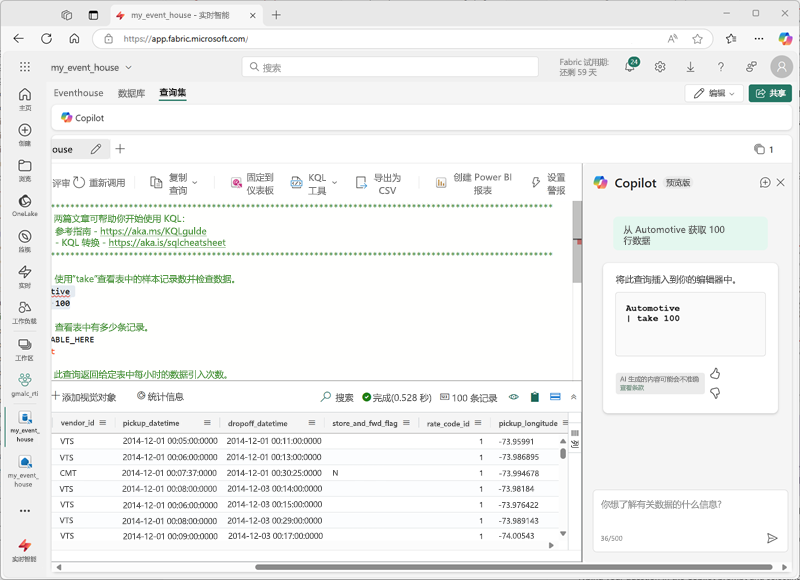Screen dimensions: 800x580
Task: Expand the KQL Tools dropdown
Action: (x=335, y=183)
